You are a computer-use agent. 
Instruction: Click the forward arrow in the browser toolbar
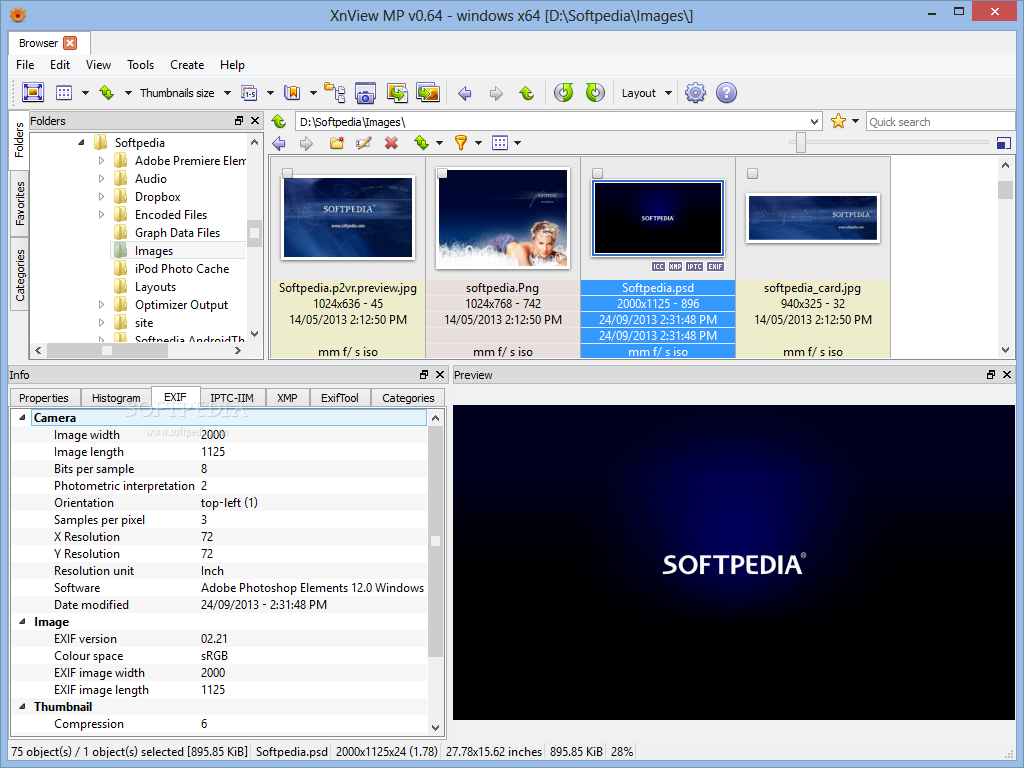306,143
